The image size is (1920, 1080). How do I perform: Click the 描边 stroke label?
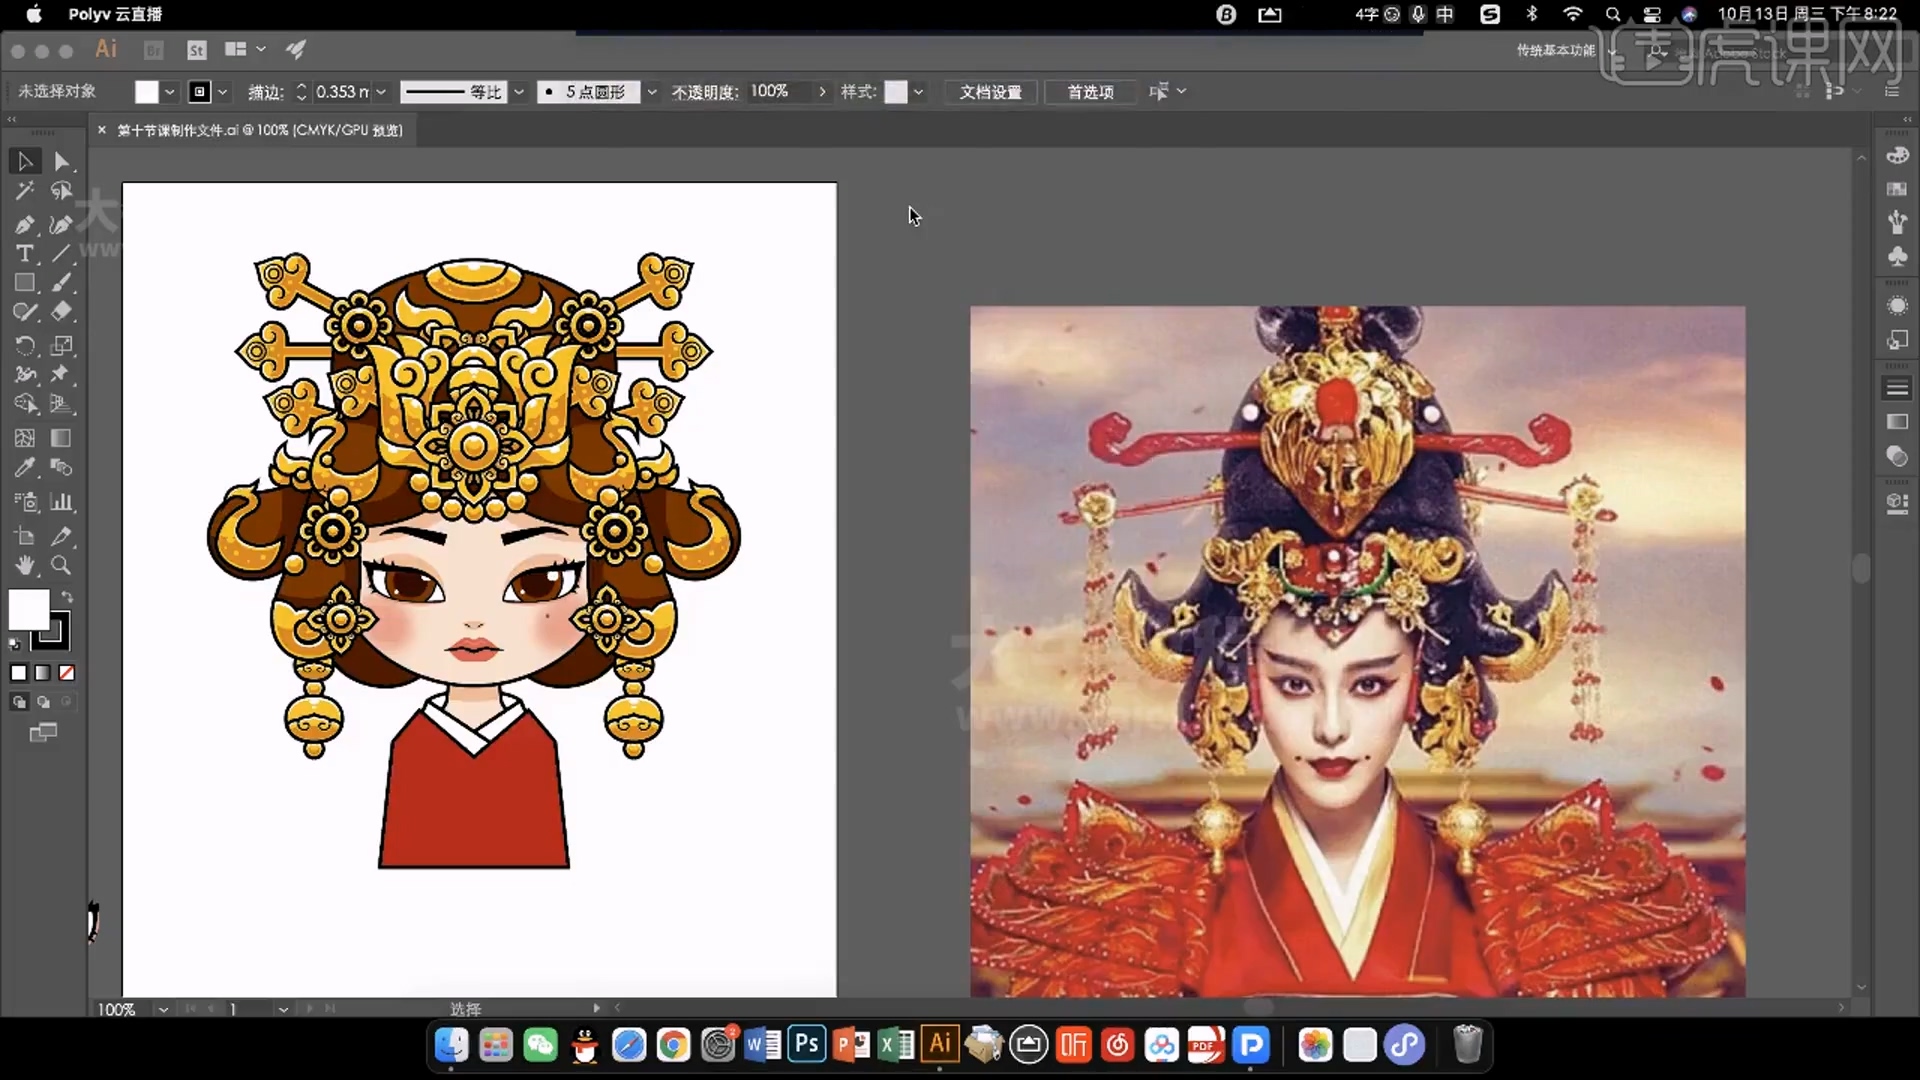[265, 92]
